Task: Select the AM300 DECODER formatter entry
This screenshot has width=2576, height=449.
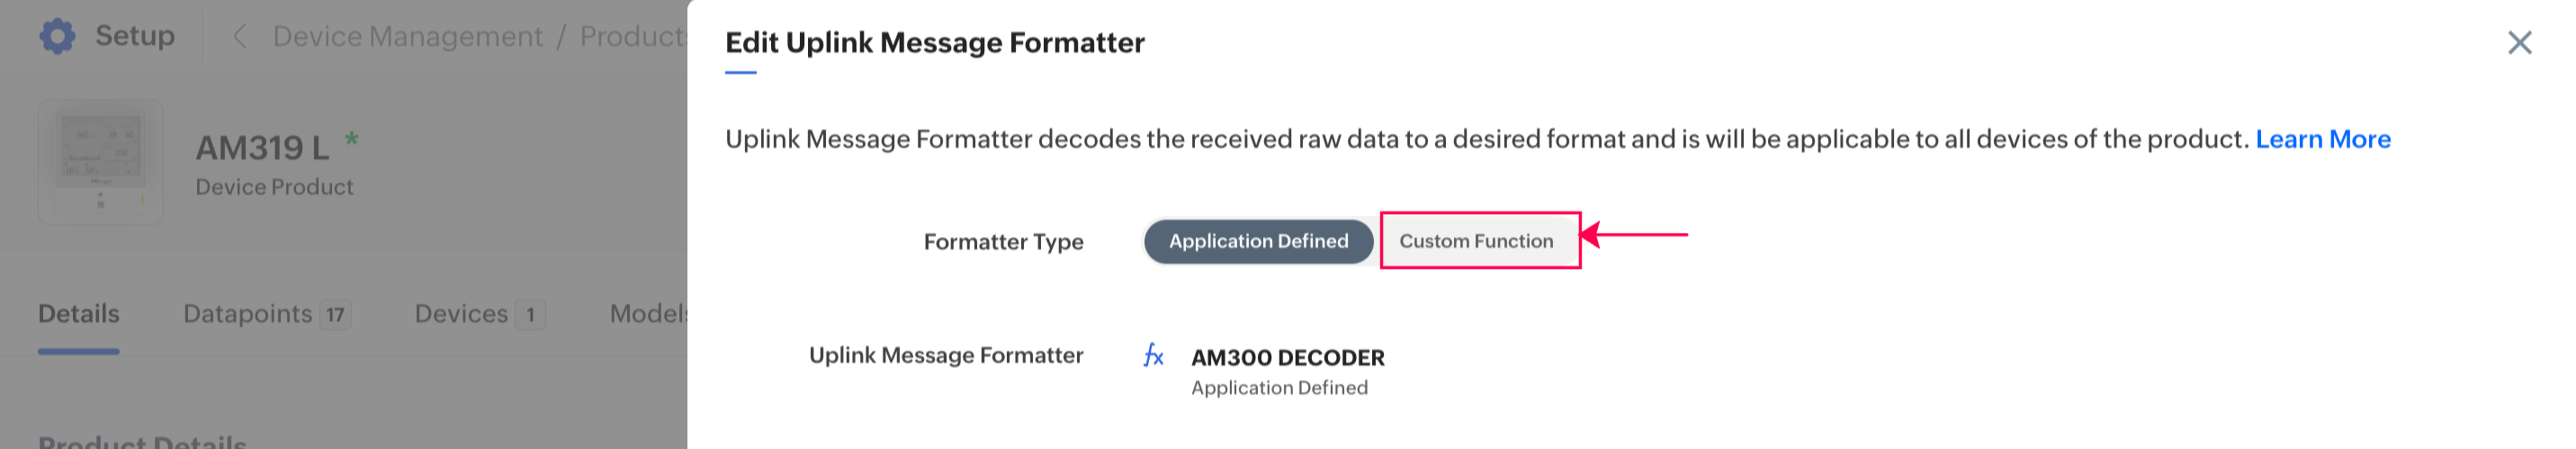Action: [x=1287, y=358]
